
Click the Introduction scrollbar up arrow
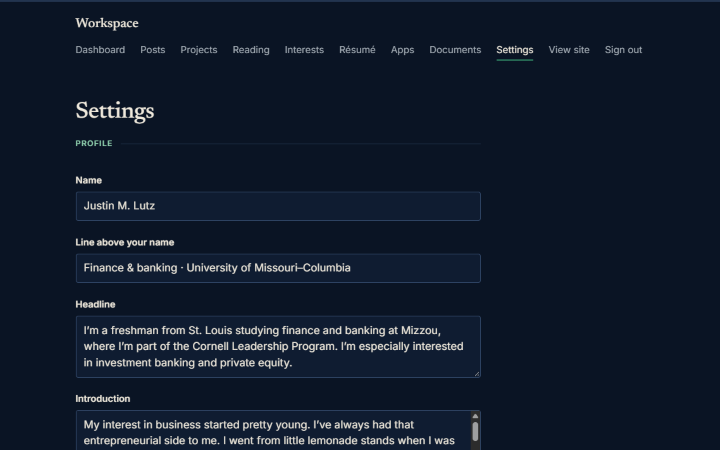(x=475, y=416)
